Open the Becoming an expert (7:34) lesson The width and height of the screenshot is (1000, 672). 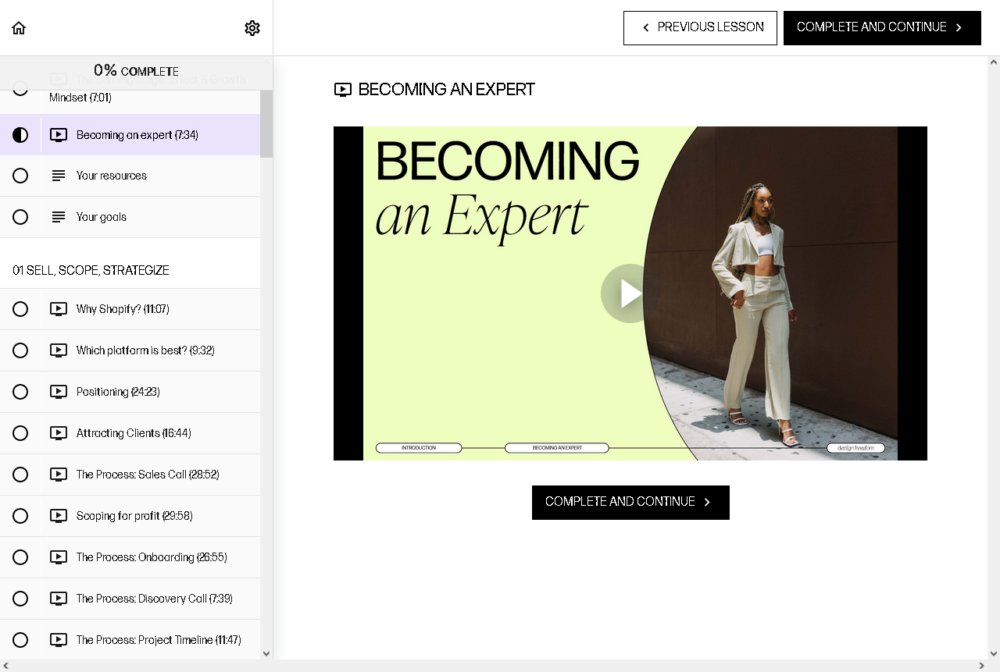[130, 135]
